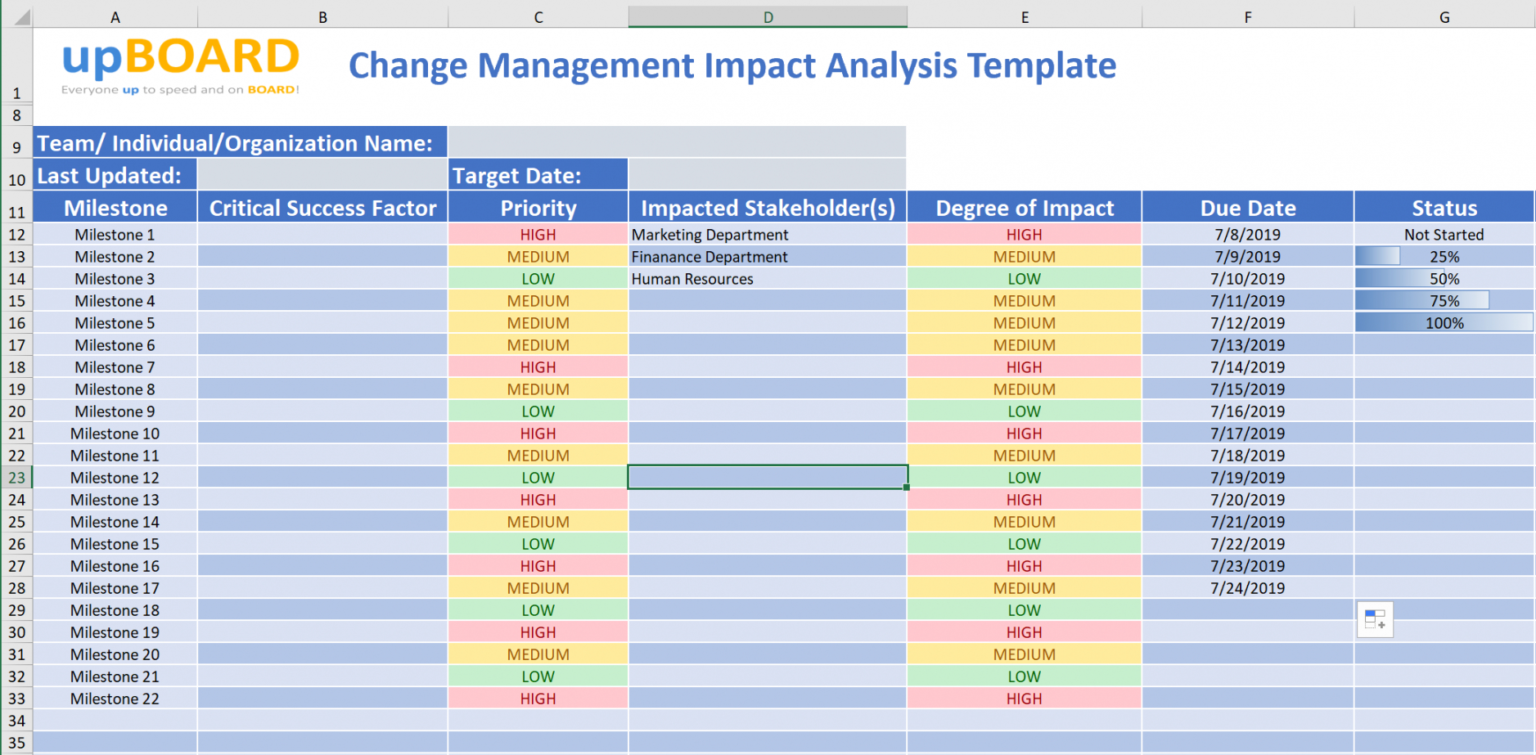Click the Change Management Impact Analysis title
The image size is (1536, 755).
(731, 65)
